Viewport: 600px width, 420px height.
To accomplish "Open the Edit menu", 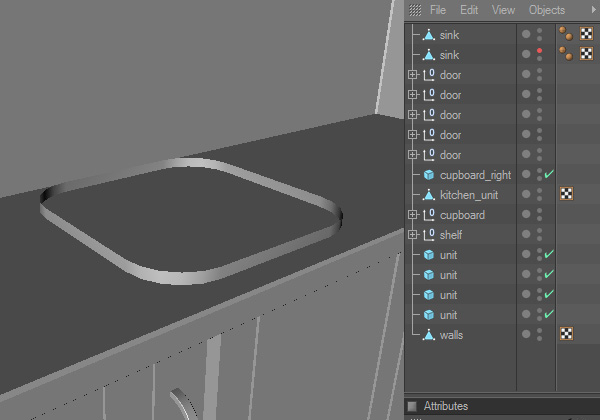I will (469, 10).
